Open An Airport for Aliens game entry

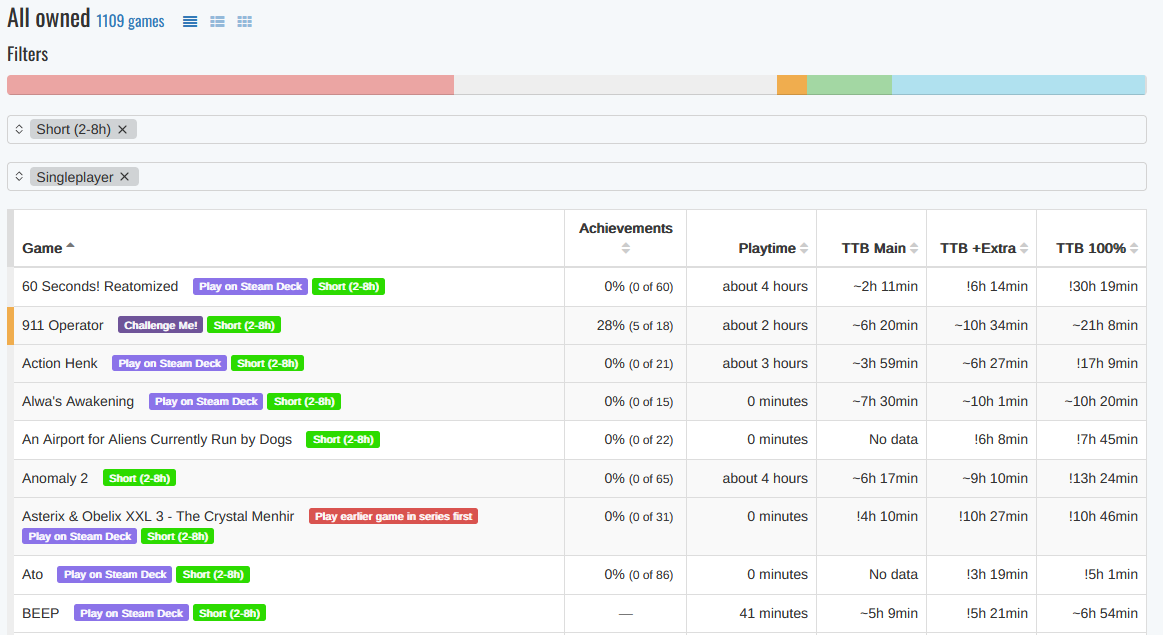click(157, 439)
